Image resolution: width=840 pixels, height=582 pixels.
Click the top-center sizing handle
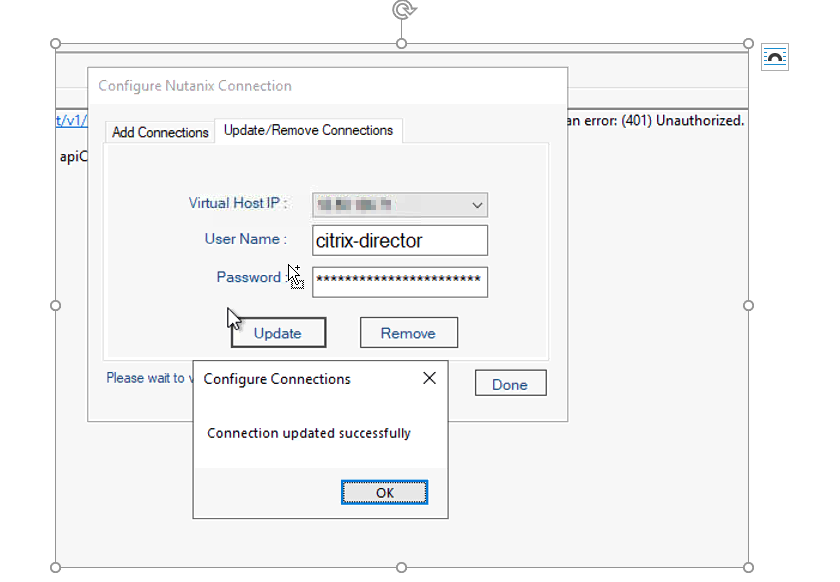click(x=401, y=43)
